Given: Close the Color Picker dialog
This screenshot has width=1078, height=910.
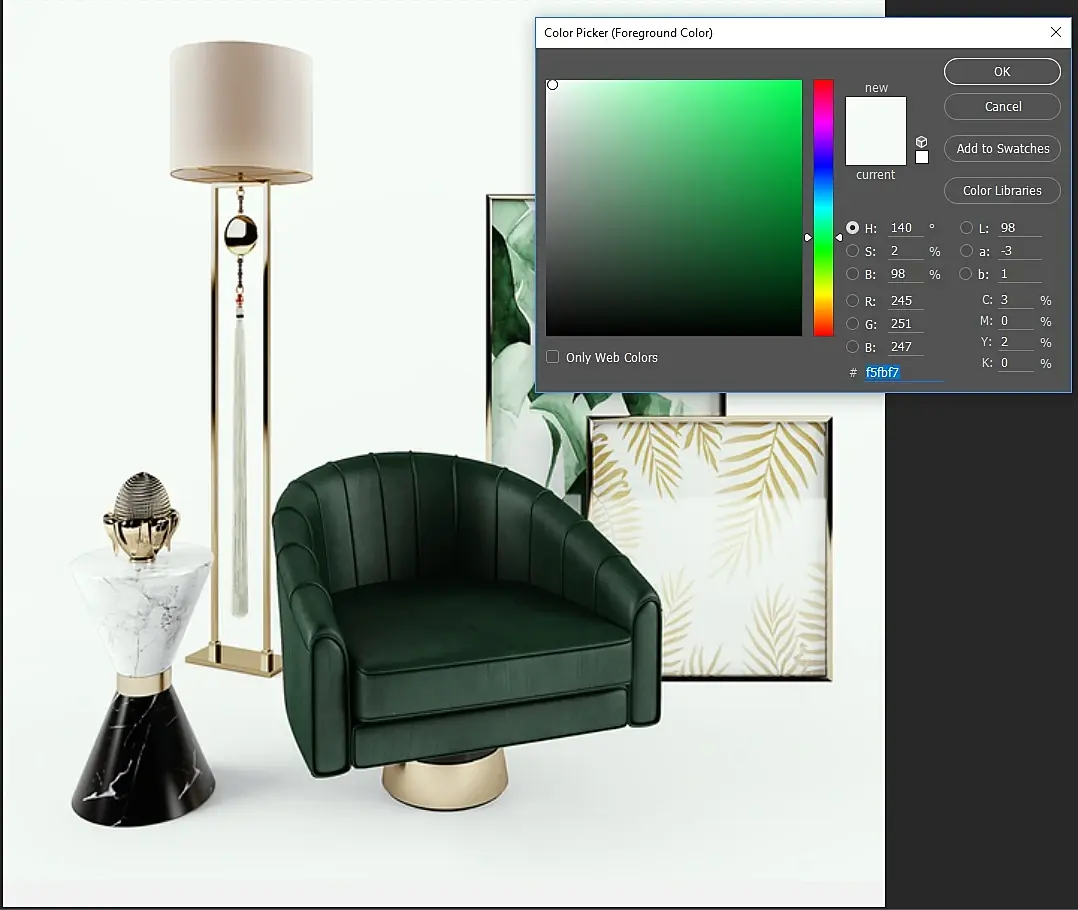Looking at the screenshot, I should 1056,32.
